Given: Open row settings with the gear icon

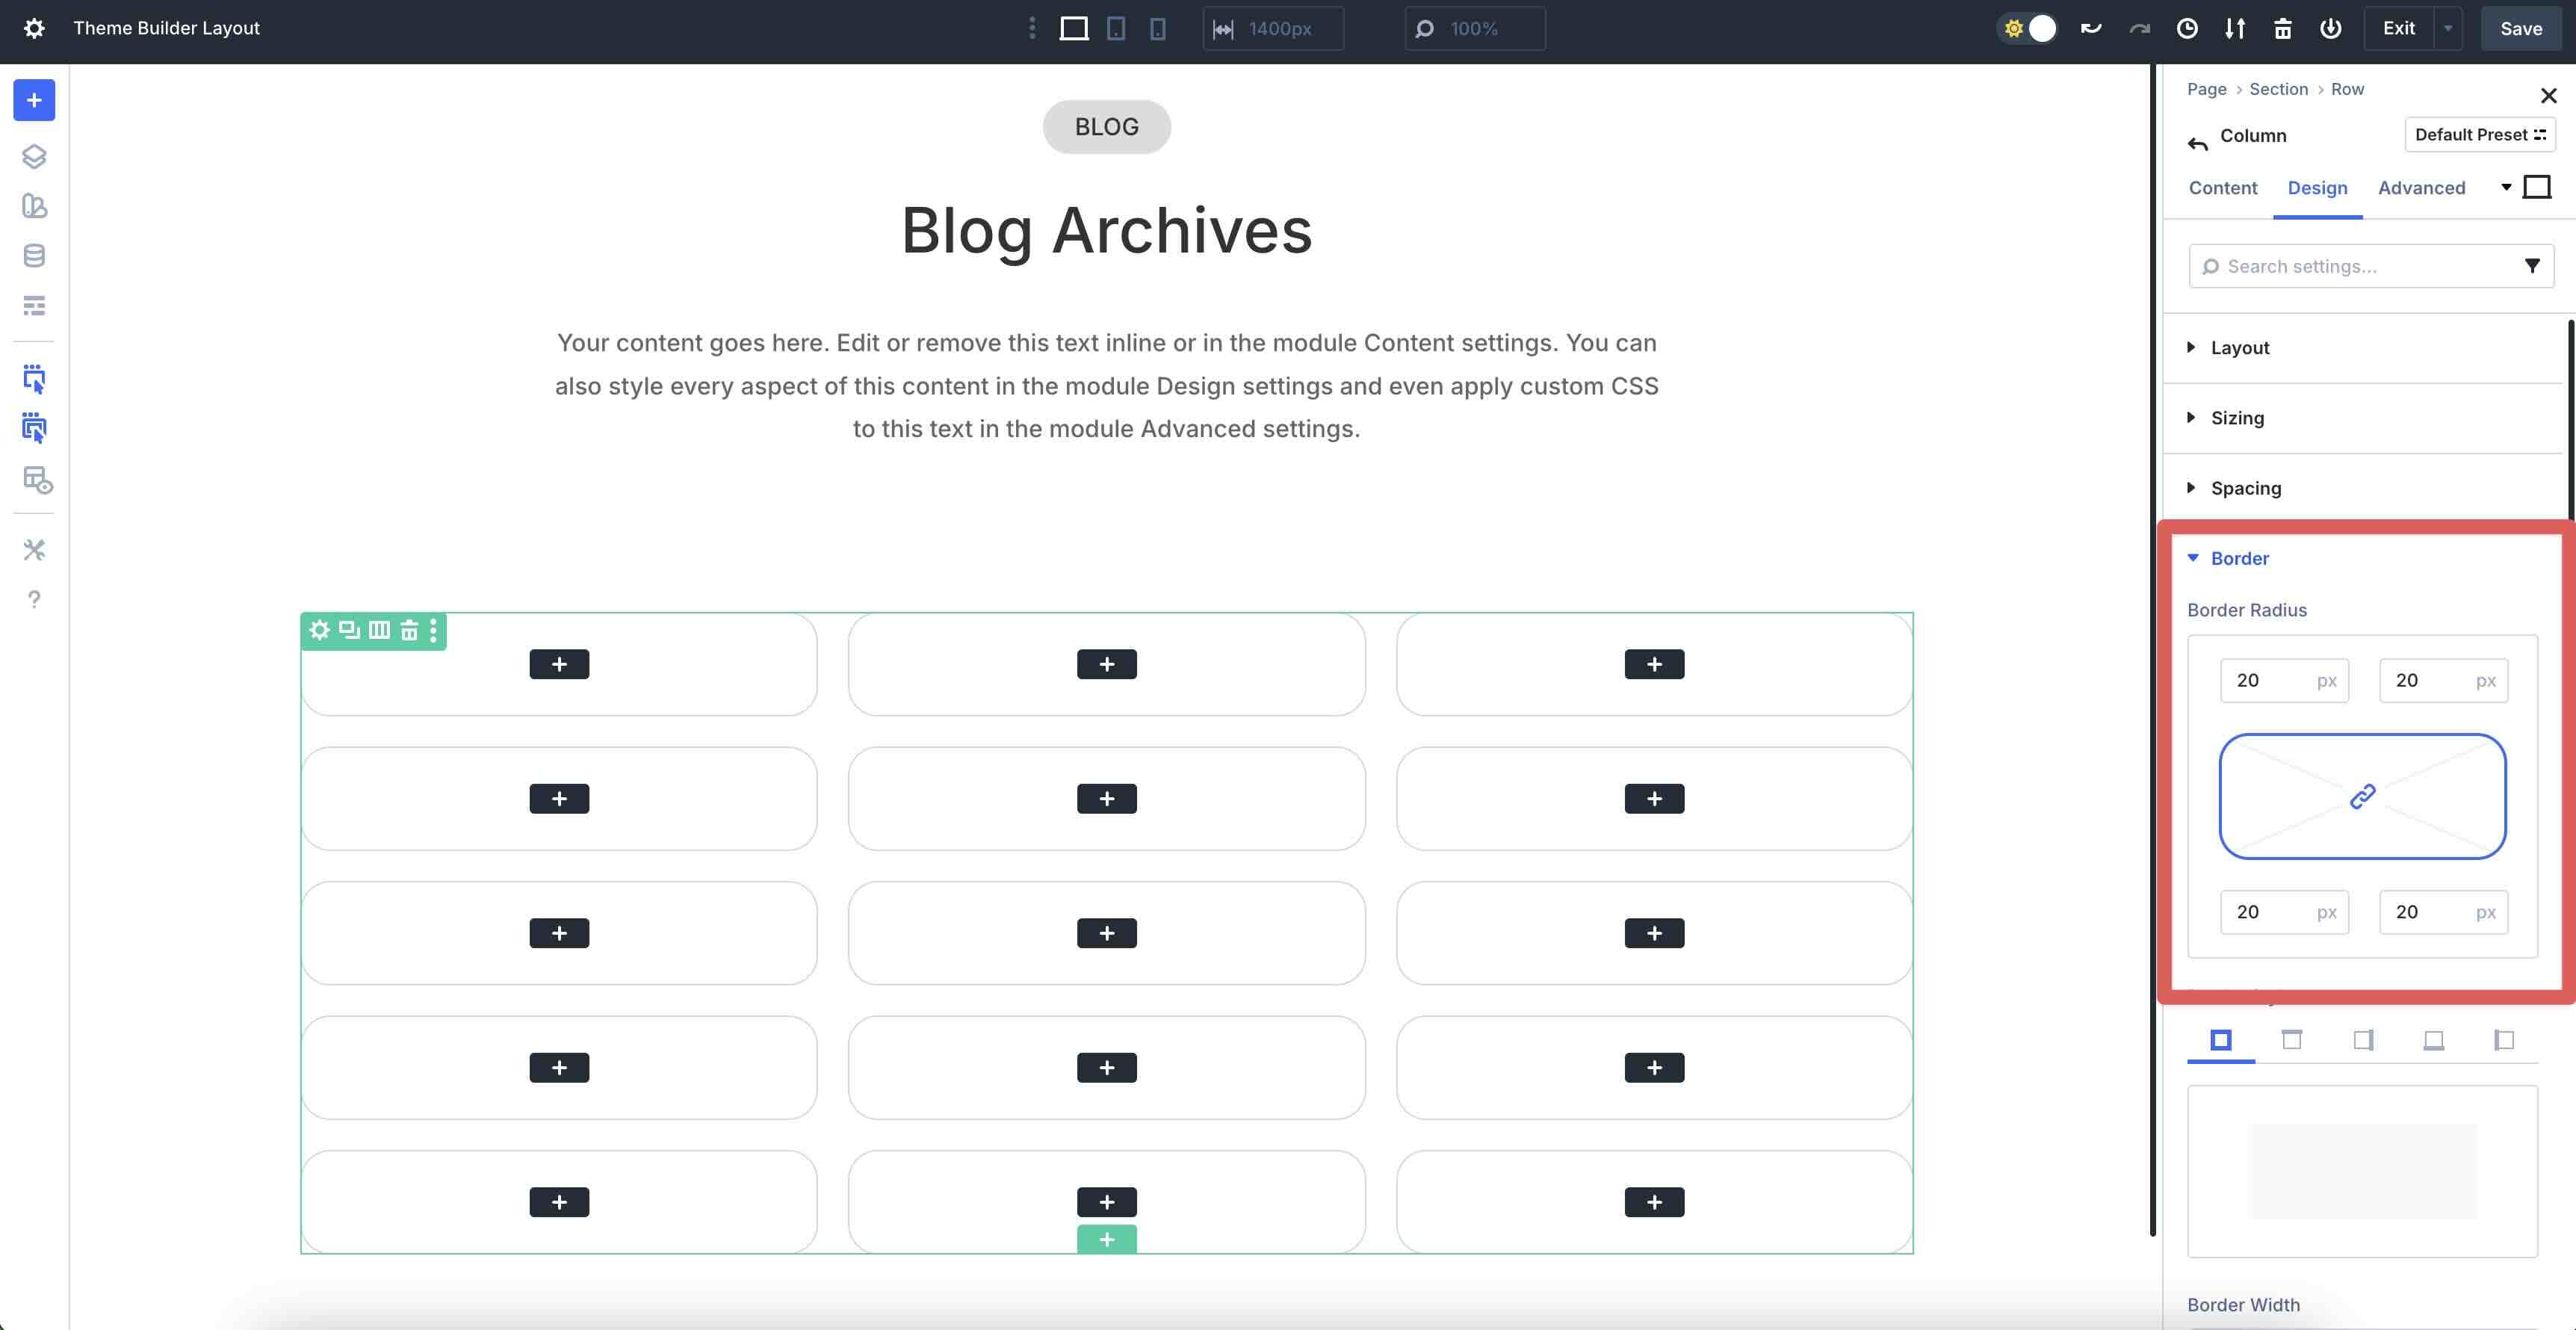Looking at the screenshot, I should point(319,630).
